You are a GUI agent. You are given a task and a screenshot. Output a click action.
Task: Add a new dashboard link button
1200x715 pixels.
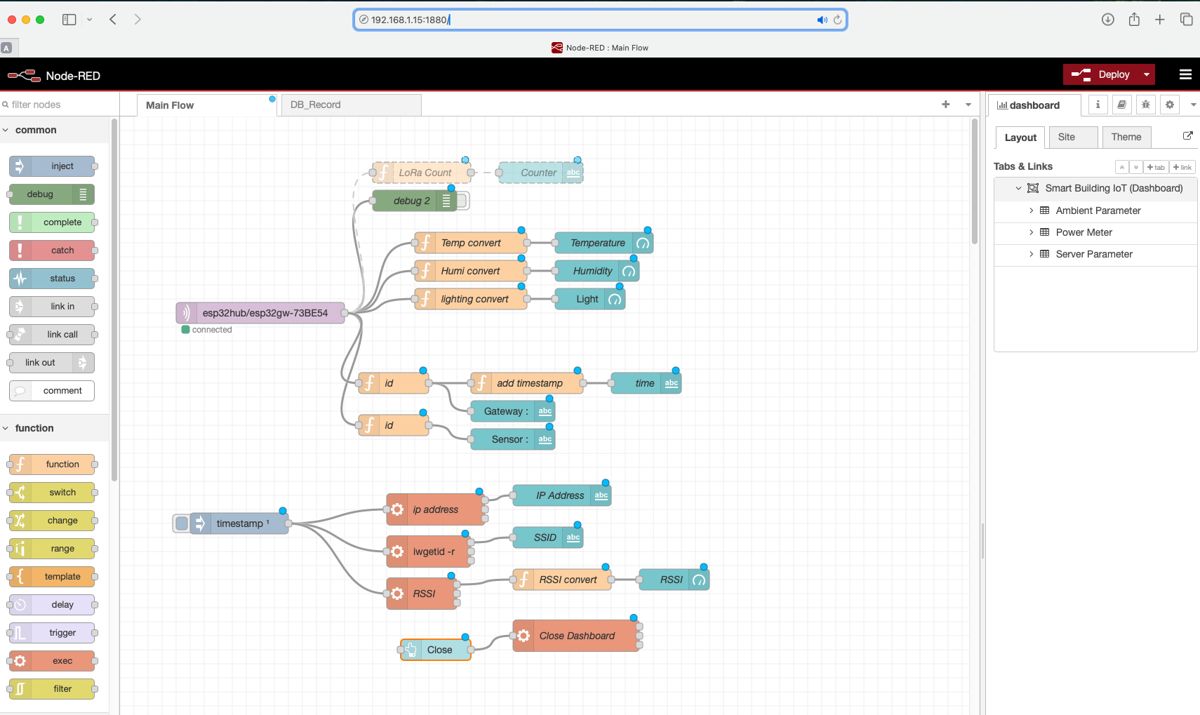(x=1182, y=167)
